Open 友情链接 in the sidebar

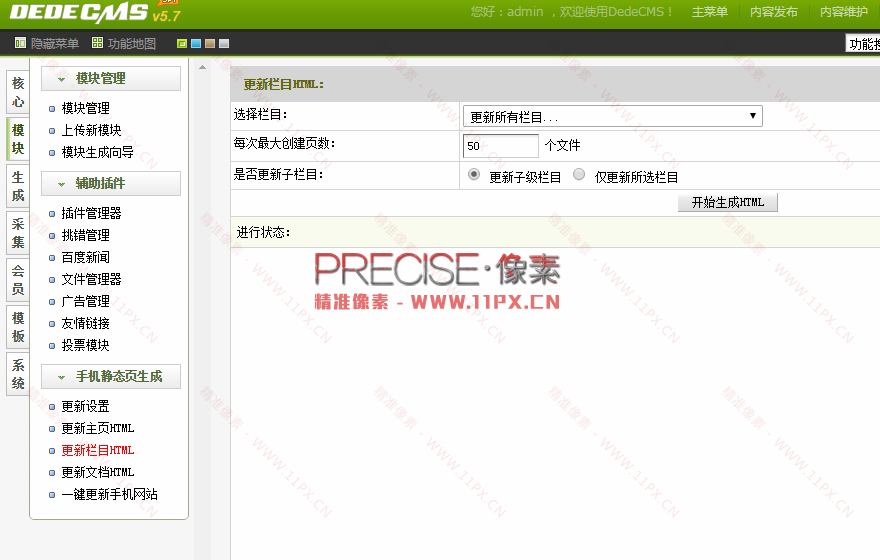(85, 323)
